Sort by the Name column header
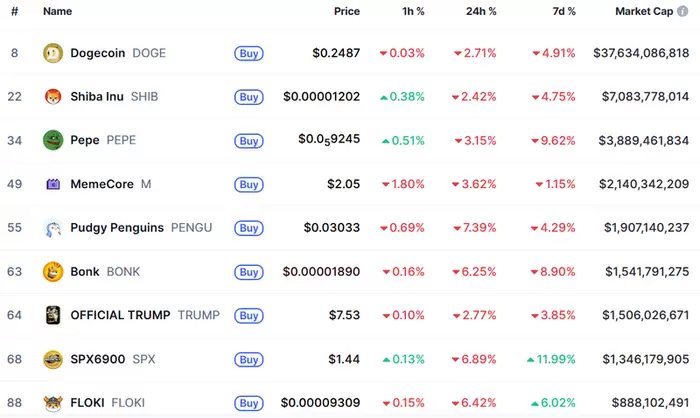The width and height of the screenshot is (700, 418). [57, 11]
